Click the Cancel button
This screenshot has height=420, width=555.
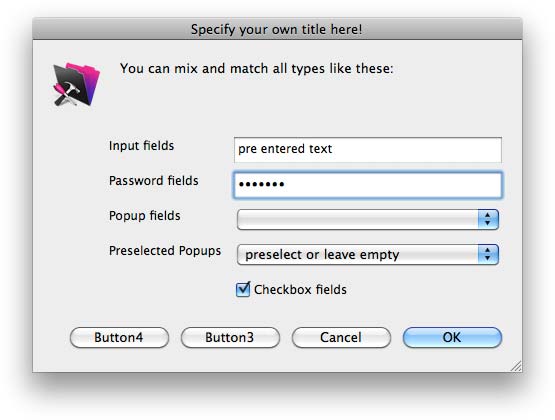[341, 337]
